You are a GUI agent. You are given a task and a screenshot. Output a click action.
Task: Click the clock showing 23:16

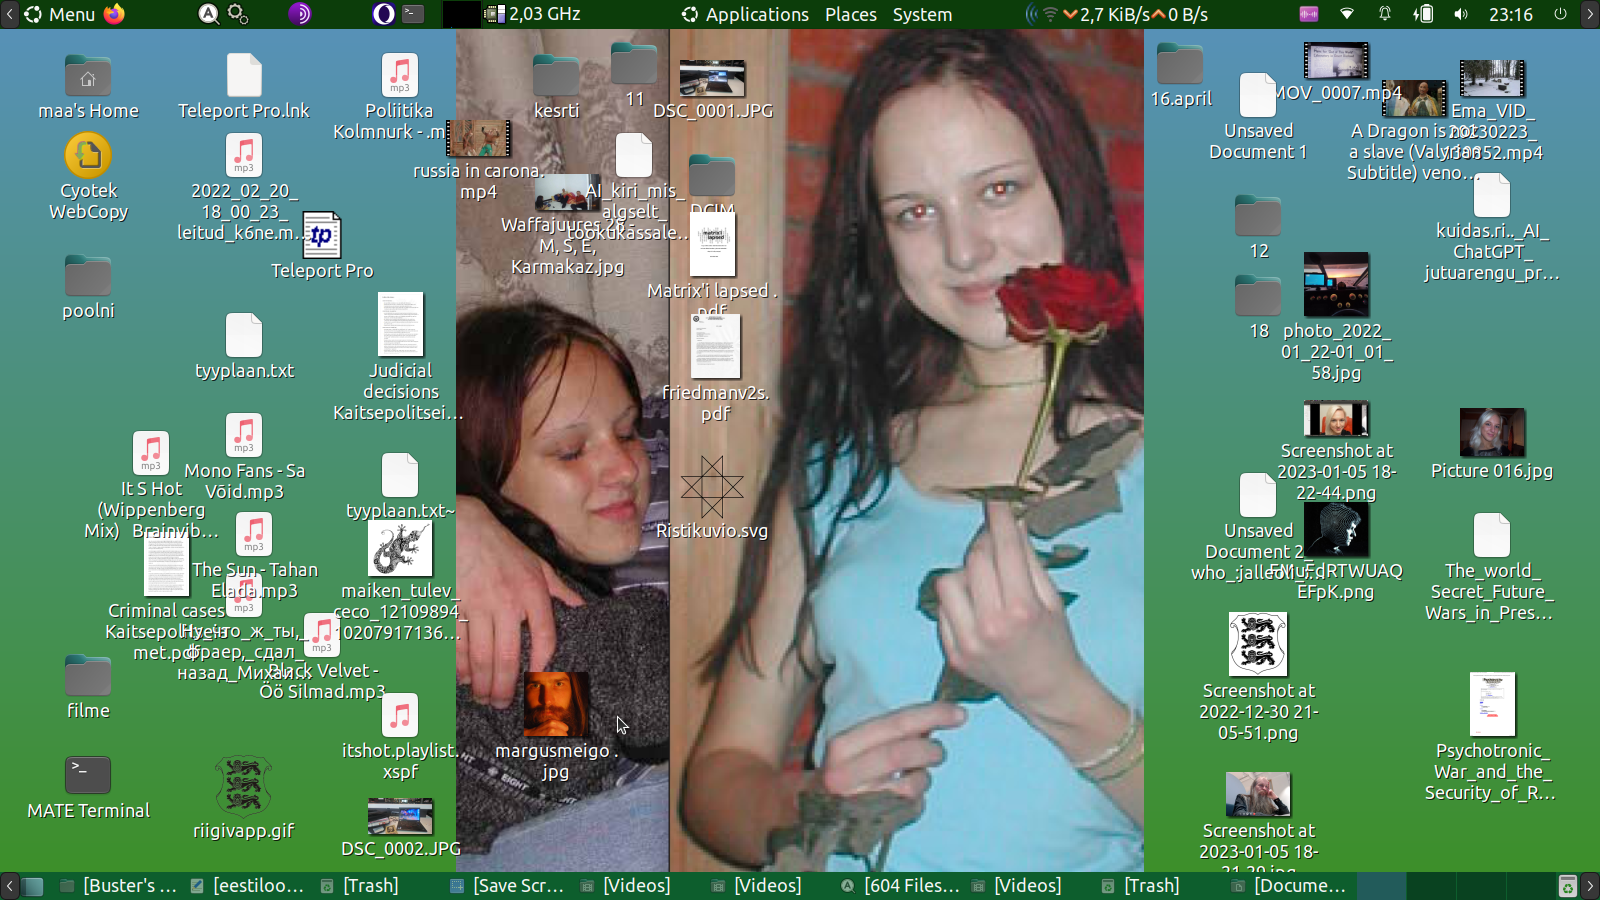(x=1510, y=14)
